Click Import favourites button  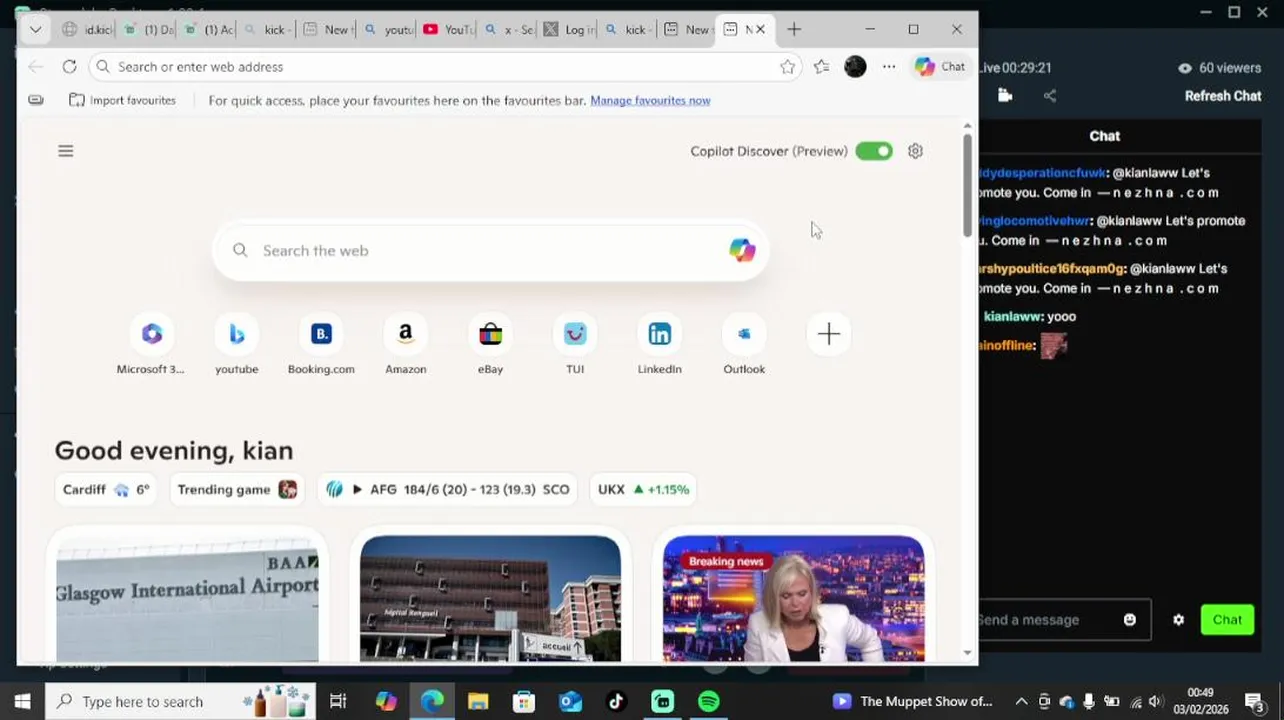coord(122,101)
